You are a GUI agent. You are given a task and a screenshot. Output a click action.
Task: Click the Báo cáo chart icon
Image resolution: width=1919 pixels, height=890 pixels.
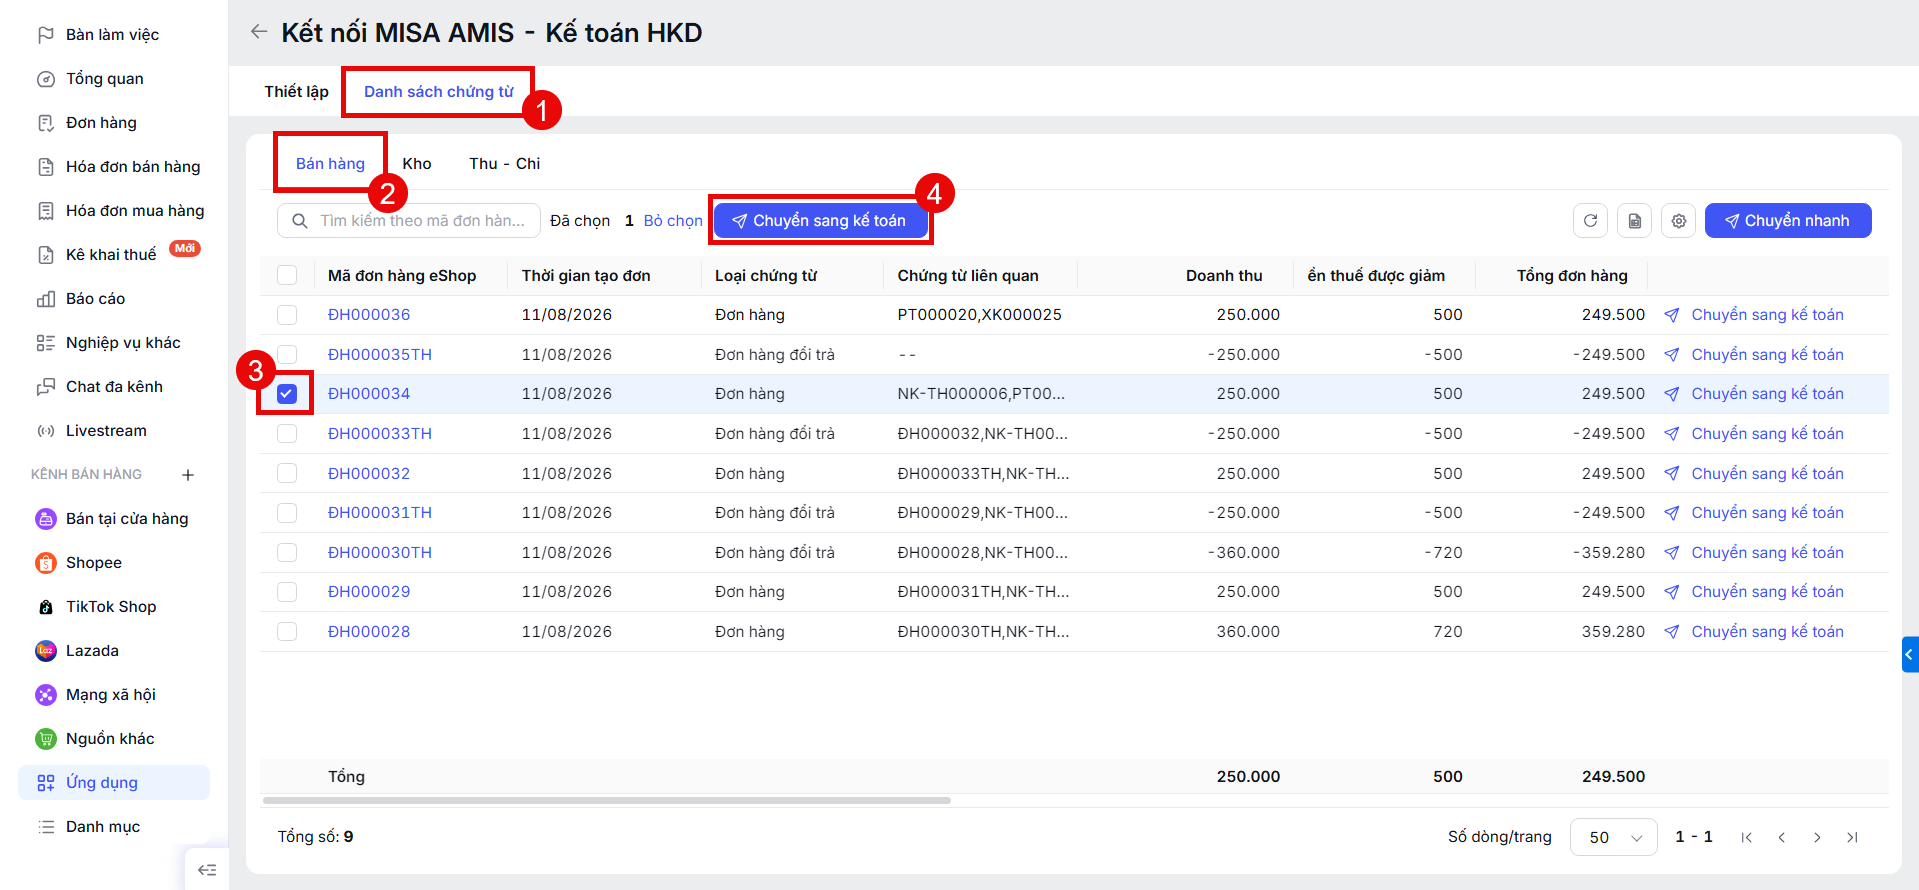coord(46,299)
